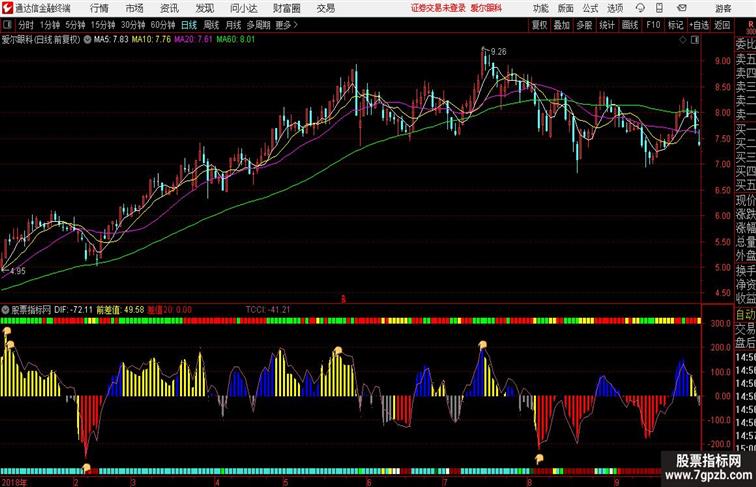Click the MA10: 7.76 value
This screenshot has width=756, height=487.
coord(151,40)
